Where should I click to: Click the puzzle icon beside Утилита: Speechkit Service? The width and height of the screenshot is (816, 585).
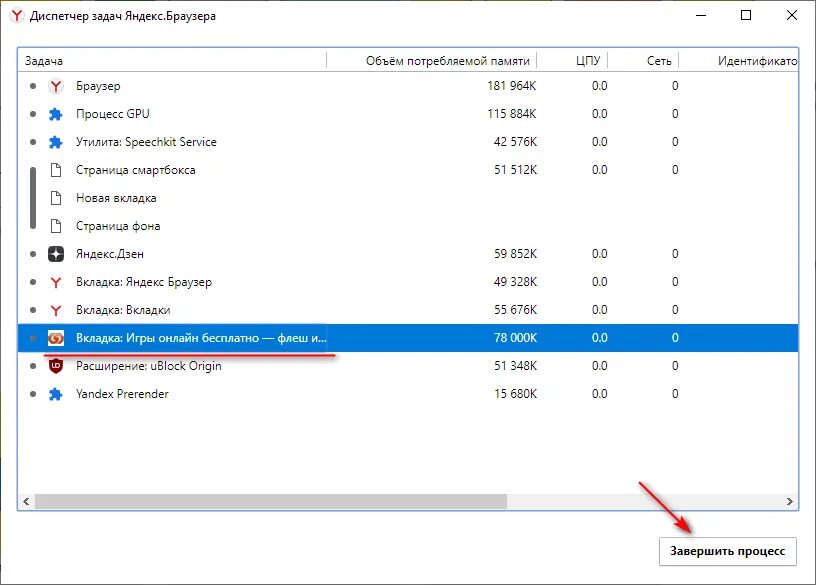pos(56,142)
